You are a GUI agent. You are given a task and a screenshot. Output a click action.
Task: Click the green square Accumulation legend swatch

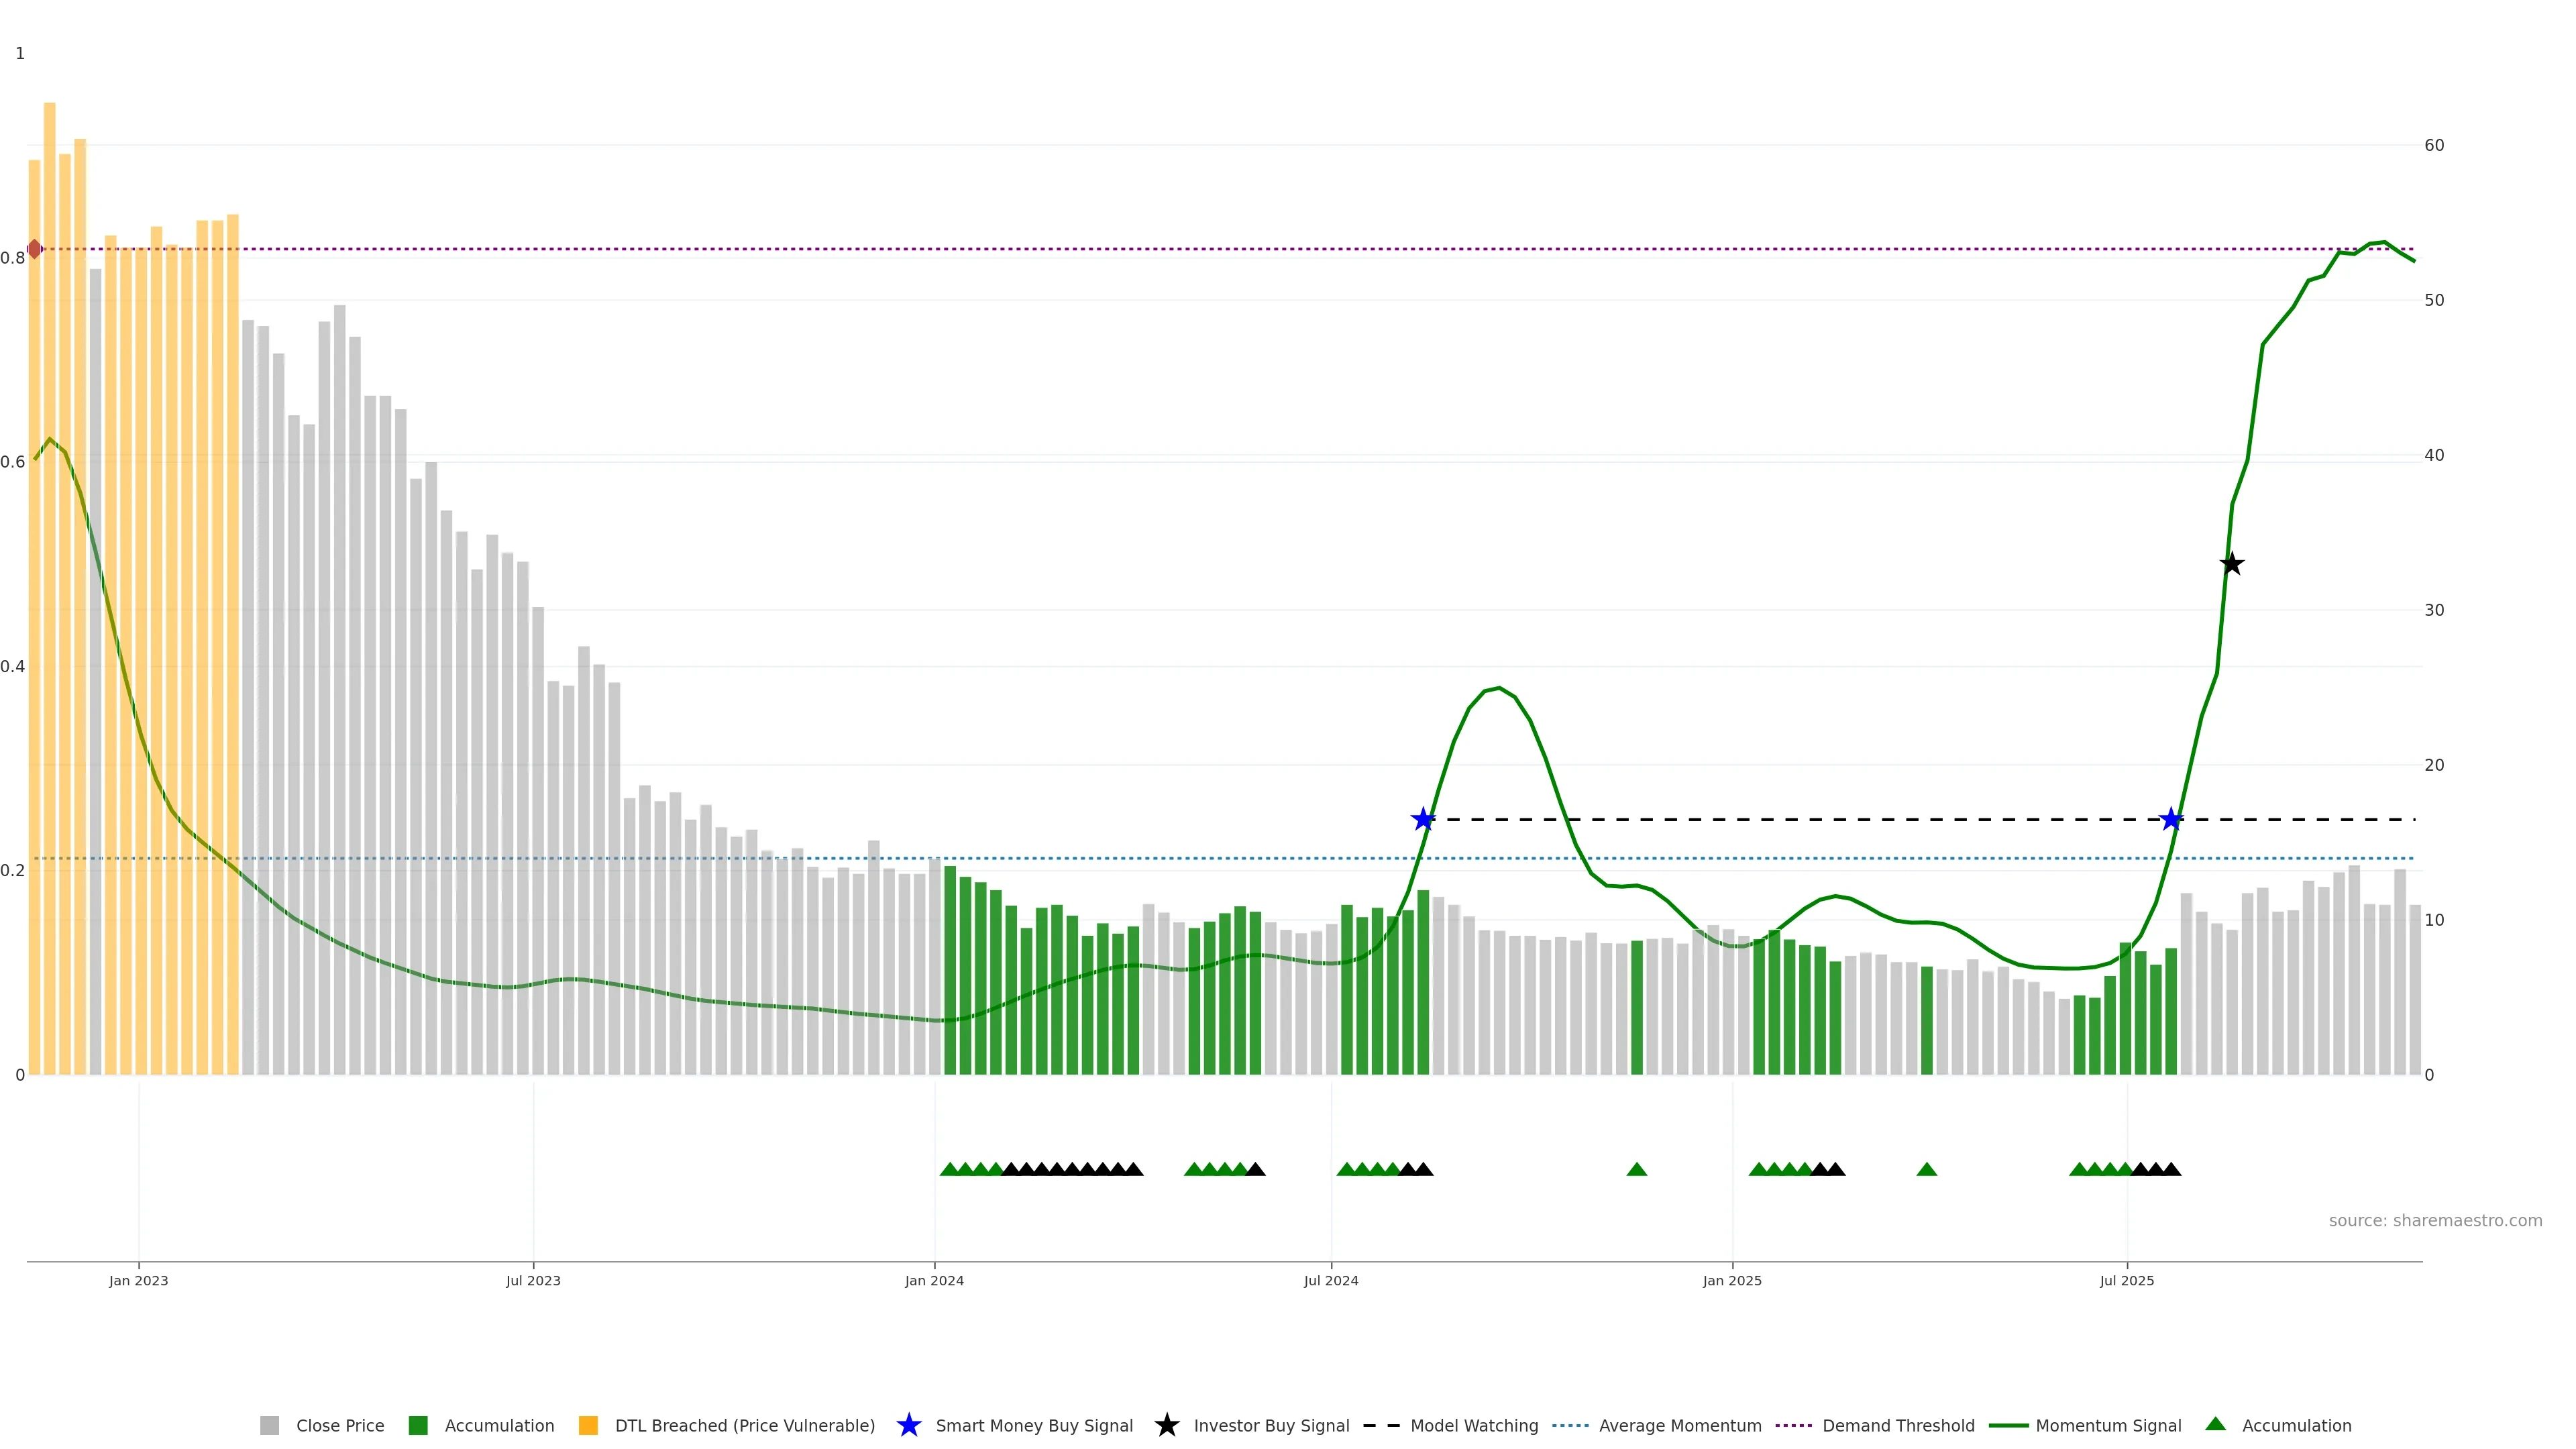[x=418, y=1426]
